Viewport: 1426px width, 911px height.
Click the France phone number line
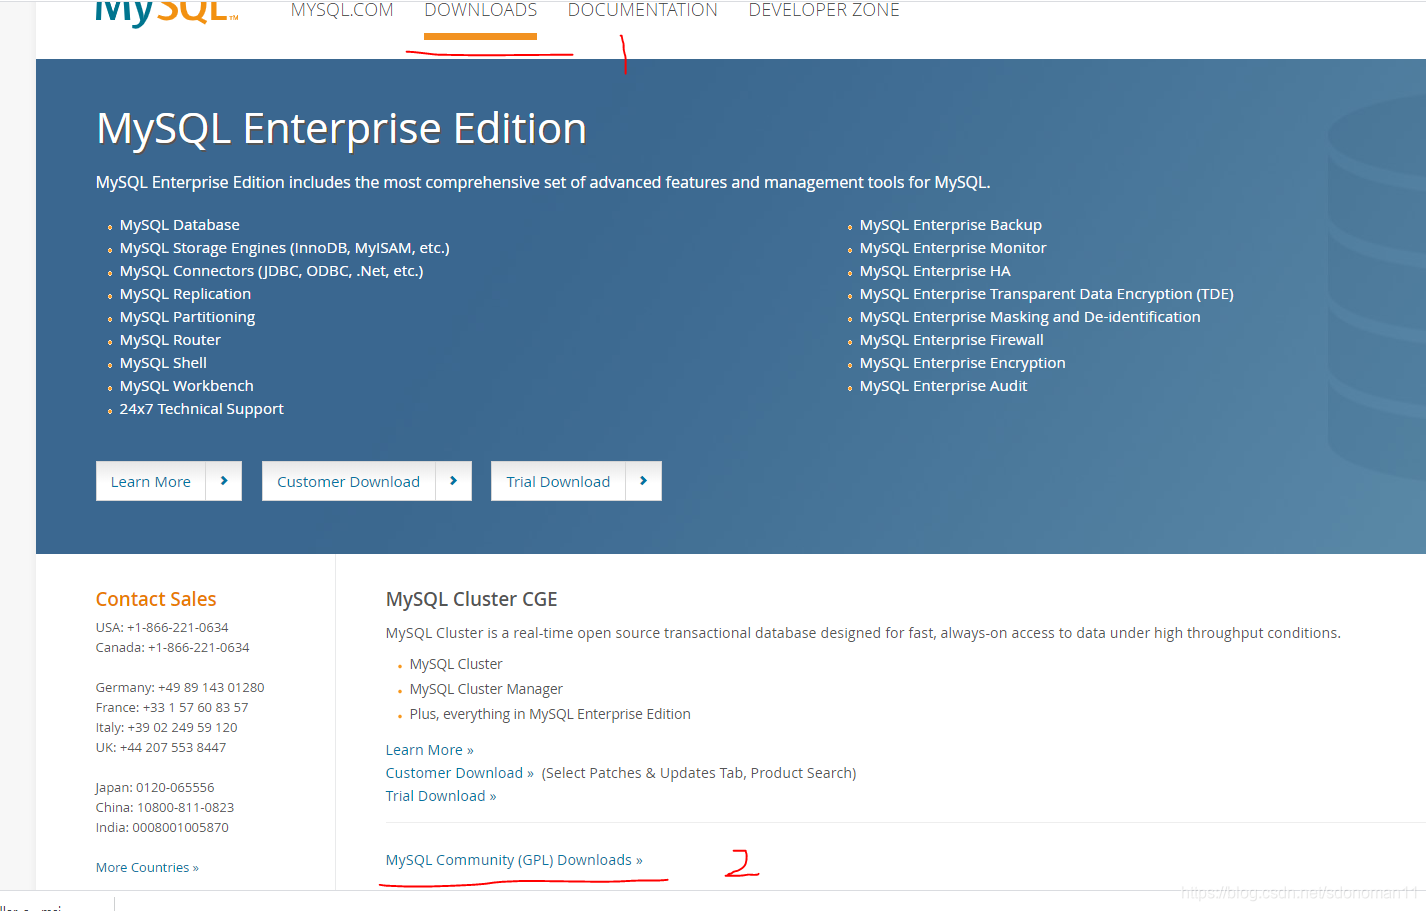click(172, 708)
